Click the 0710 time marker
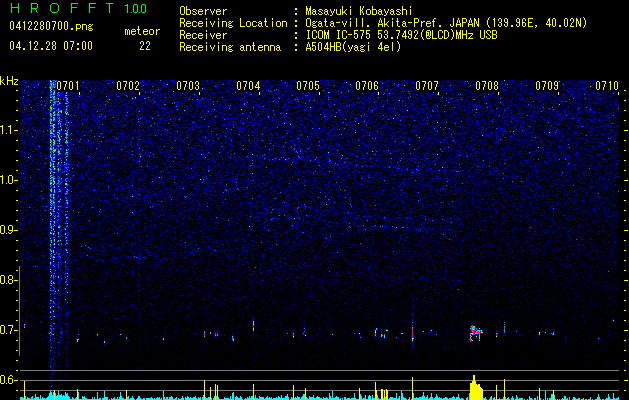Viewport: 629px width, 400px height. point(607,85)
